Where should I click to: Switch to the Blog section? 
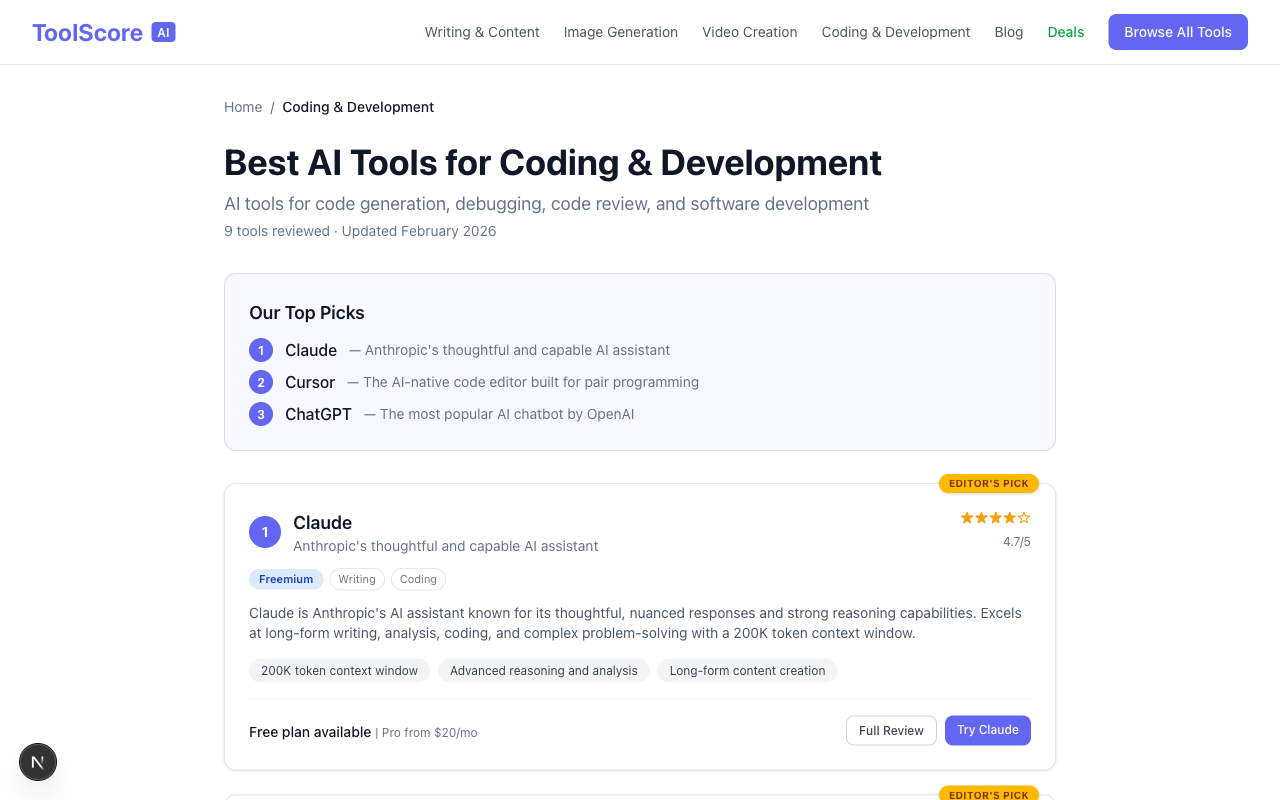[1009, 32]
